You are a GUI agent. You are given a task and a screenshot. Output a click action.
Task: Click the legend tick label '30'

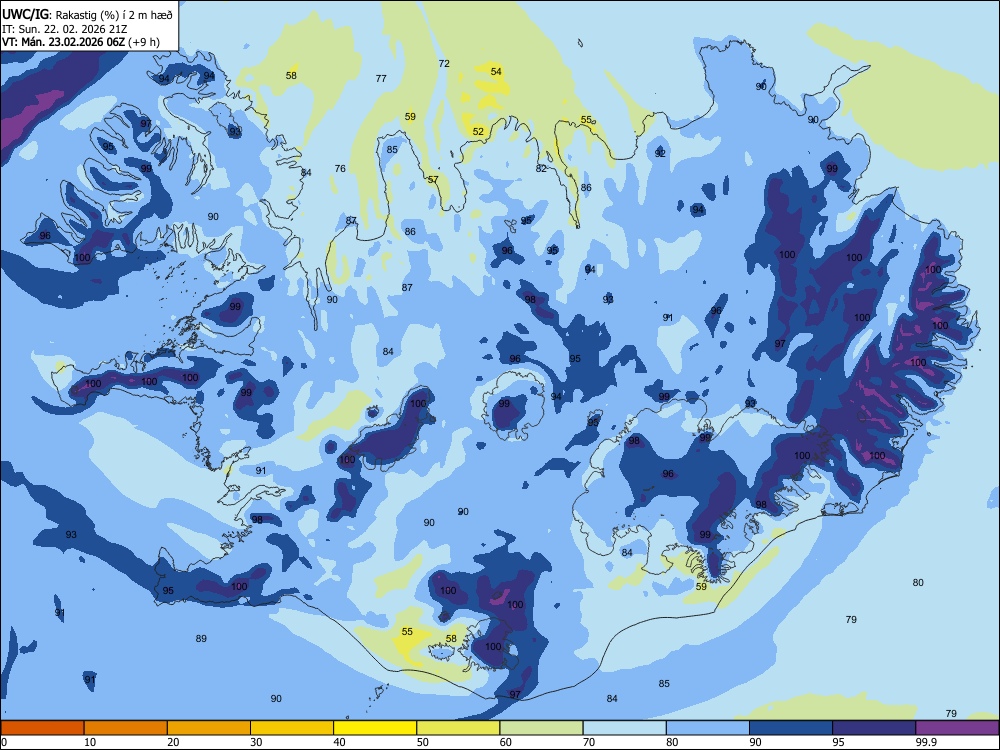coord(256,742)
